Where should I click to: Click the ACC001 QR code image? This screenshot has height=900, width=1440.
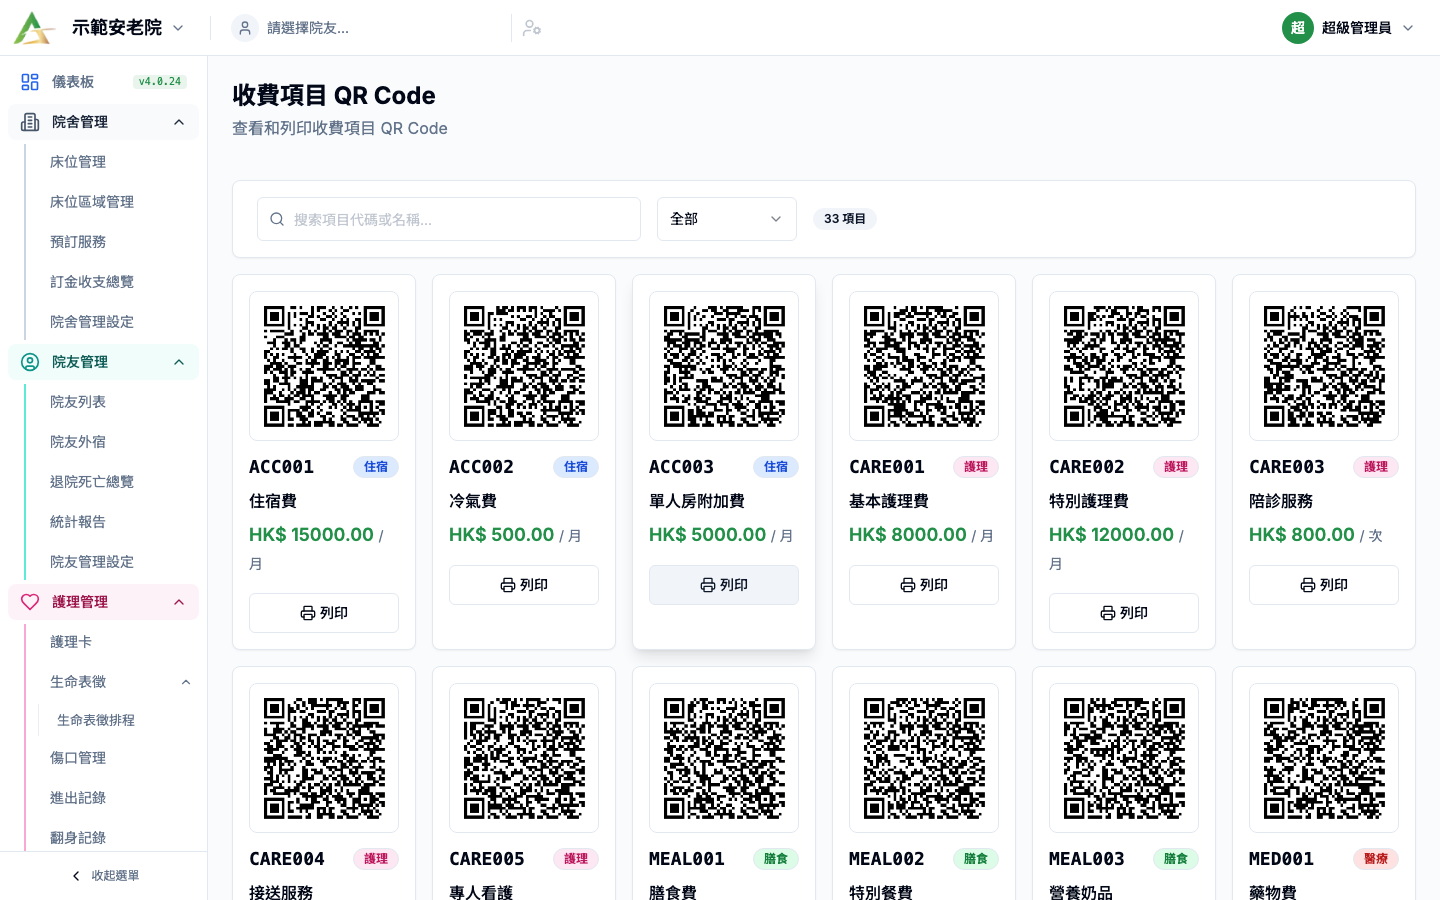tap(324, 366)
